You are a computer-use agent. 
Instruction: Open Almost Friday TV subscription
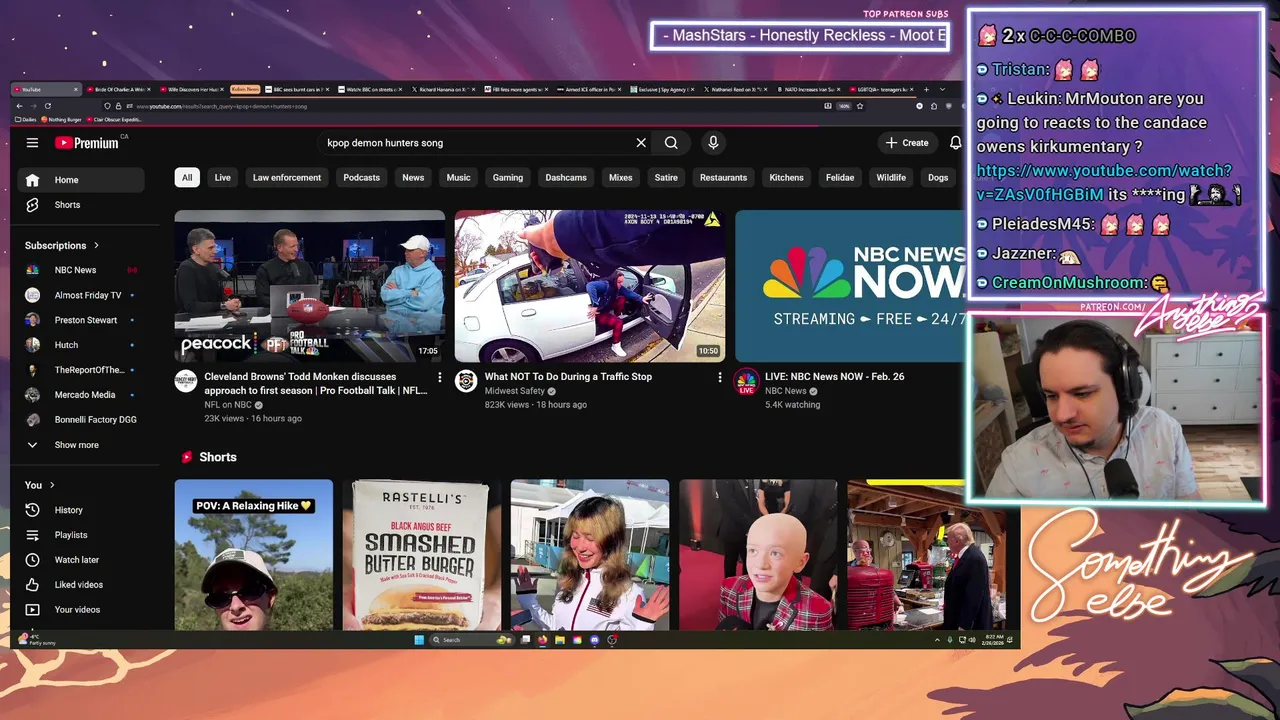tap(81, 295)
